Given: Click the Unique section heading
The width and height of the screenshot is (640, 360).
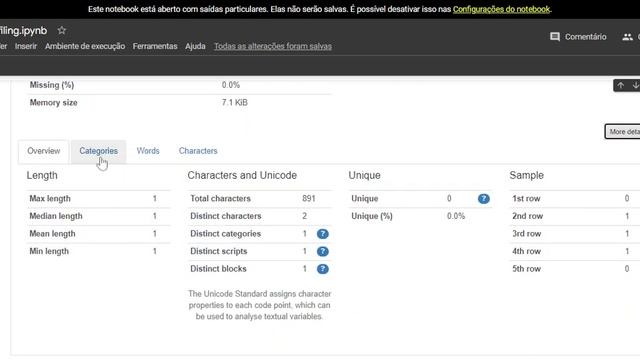Looking at the screenshot, I should coord(364,176).
